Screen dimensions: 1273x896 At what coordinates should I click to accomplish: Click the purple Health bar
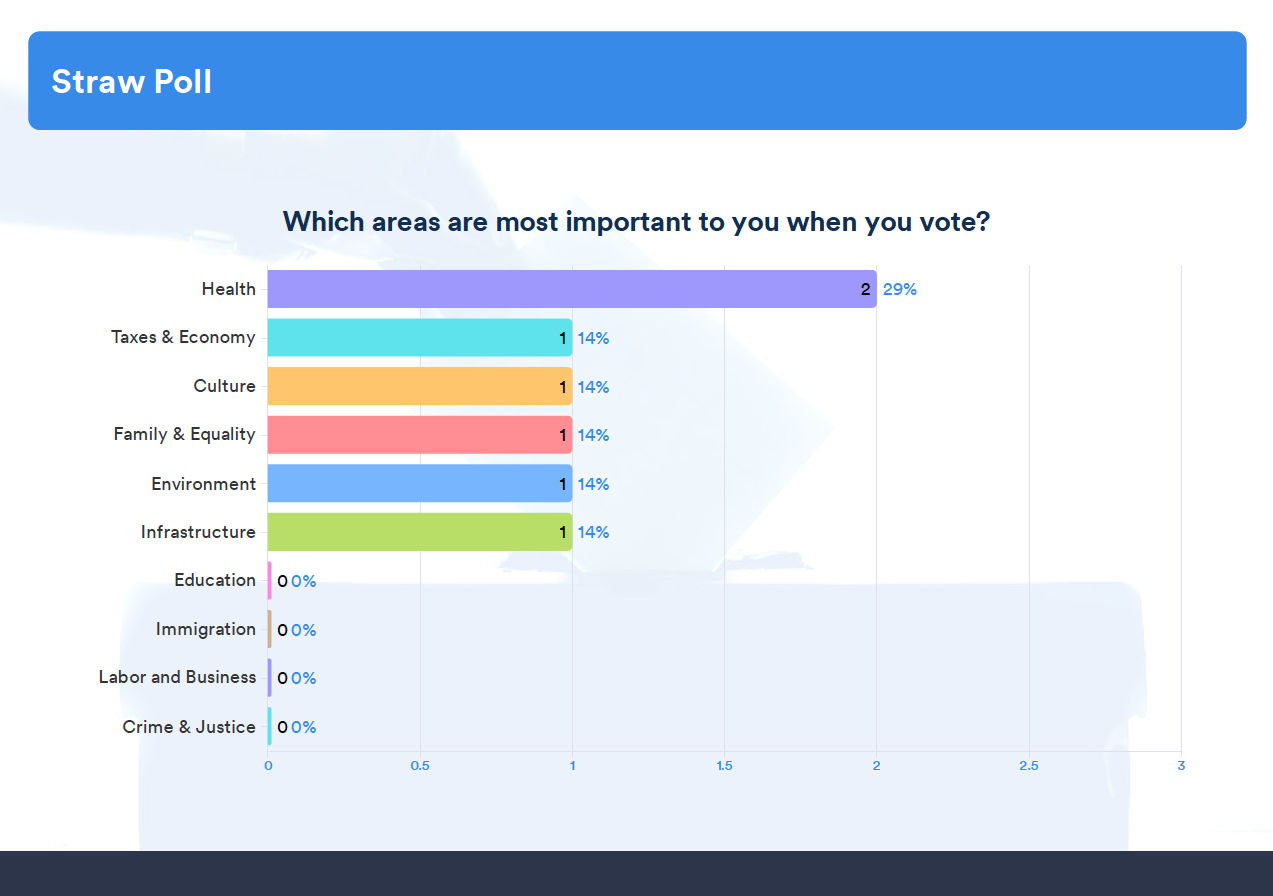click(x=571, y=289)
